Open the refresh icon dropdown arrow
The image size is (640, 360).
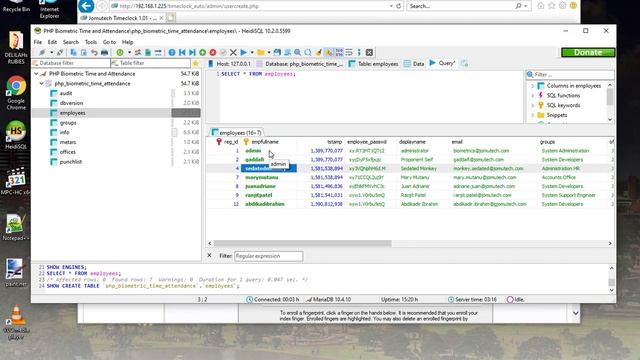pyautogui.click(x=129, y=52)
